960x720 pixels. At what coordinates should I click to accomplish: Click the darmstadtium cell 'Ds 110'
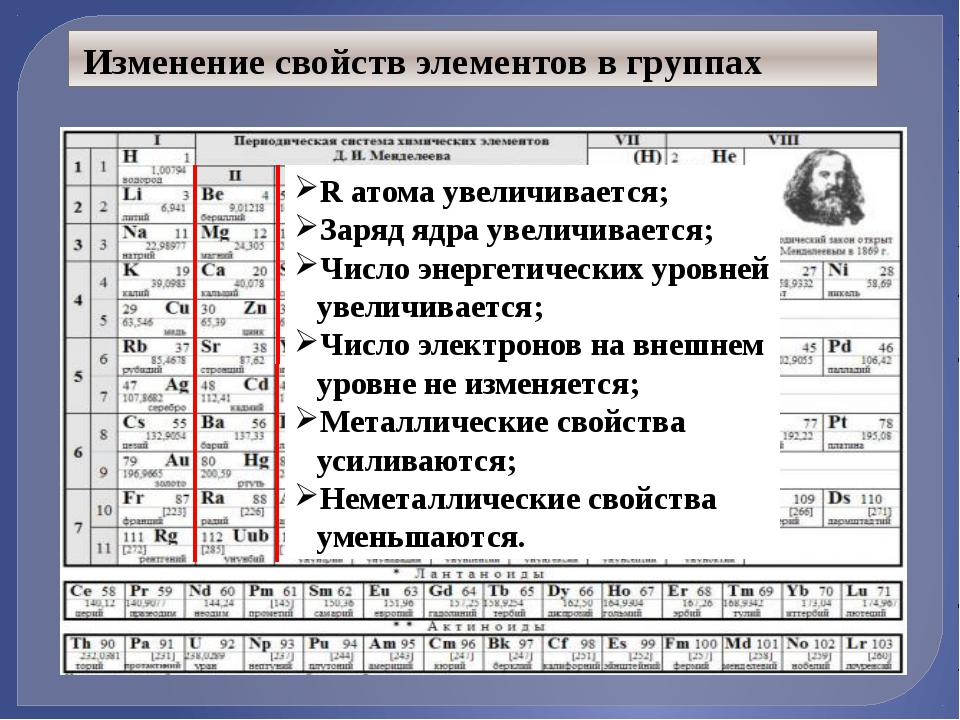click(x=861, y=508)
